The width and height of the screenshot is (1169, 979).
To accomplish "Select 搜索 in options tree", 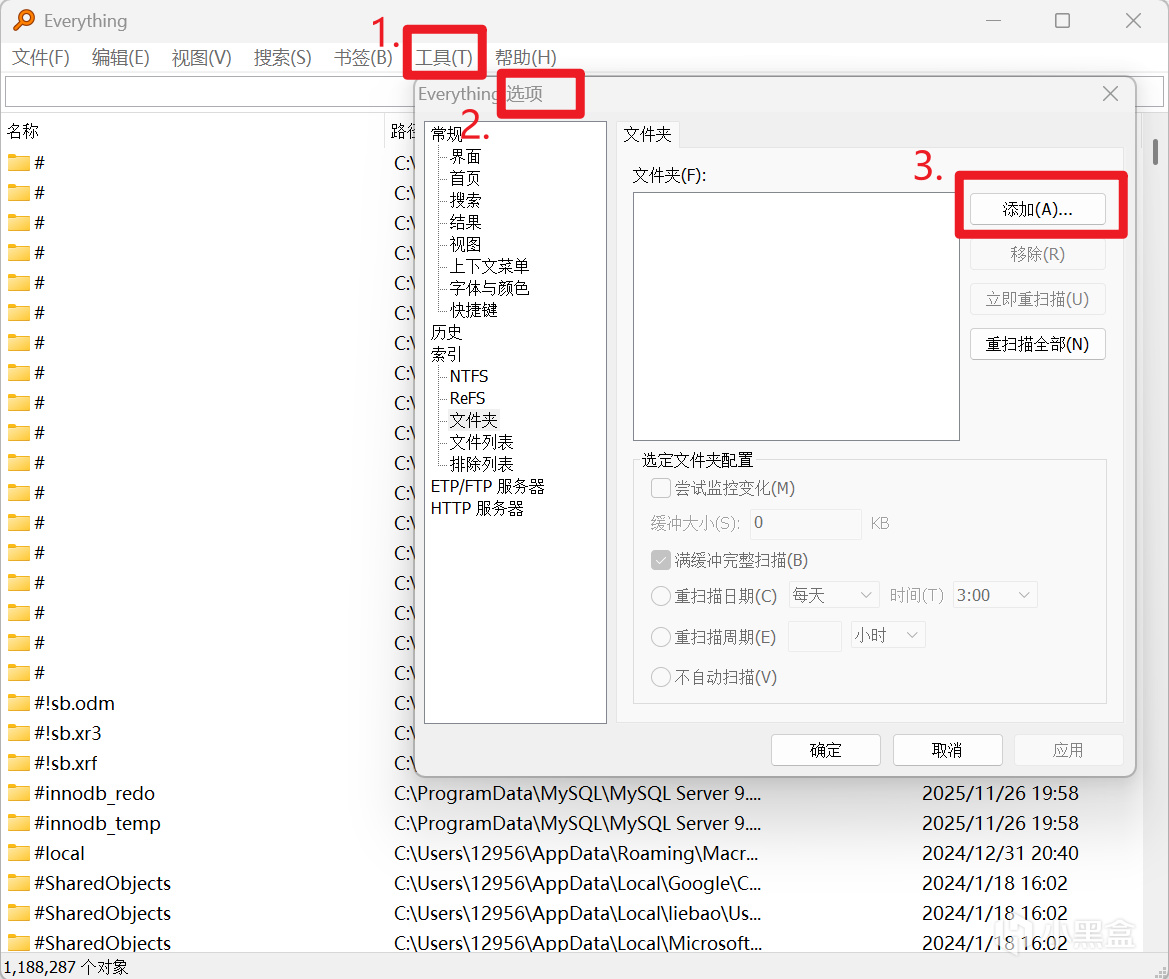I will click(465, 201).
